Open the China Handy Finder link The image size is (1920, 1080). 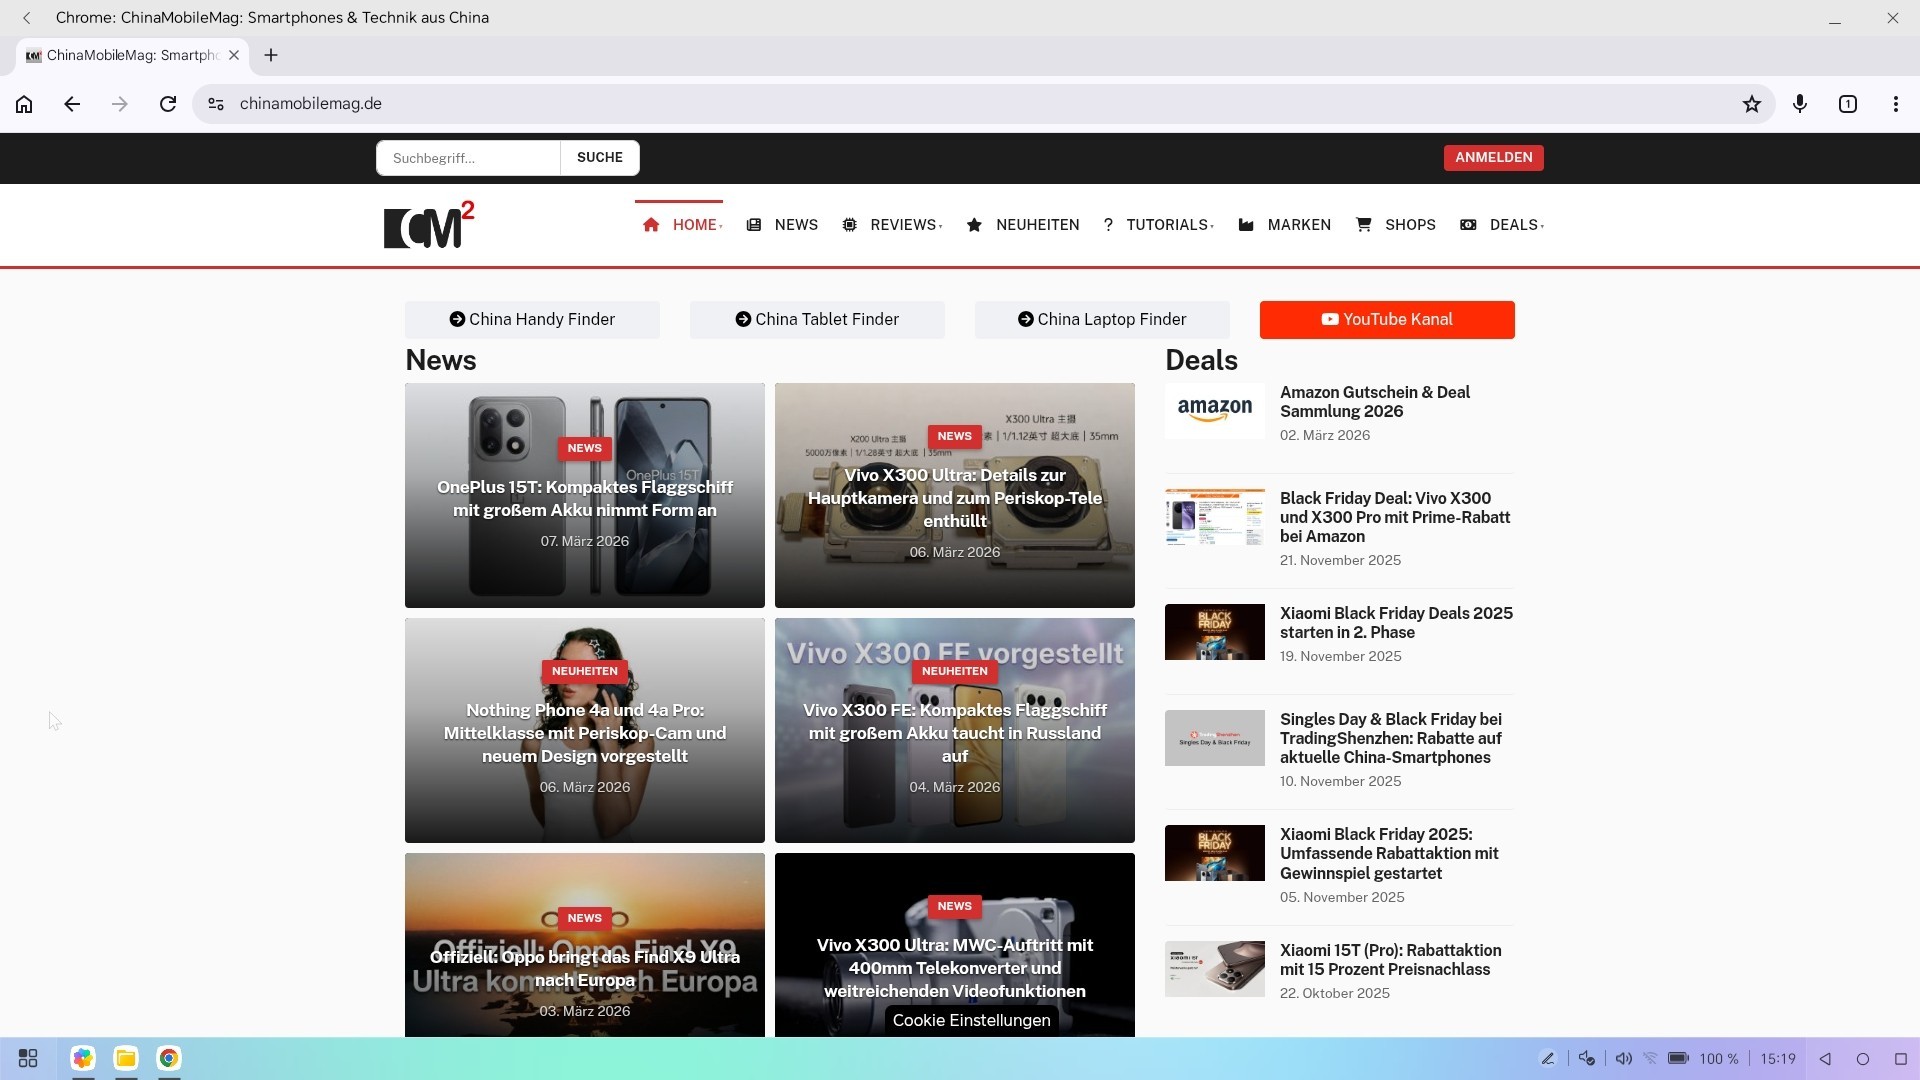(x=532, y=320)
